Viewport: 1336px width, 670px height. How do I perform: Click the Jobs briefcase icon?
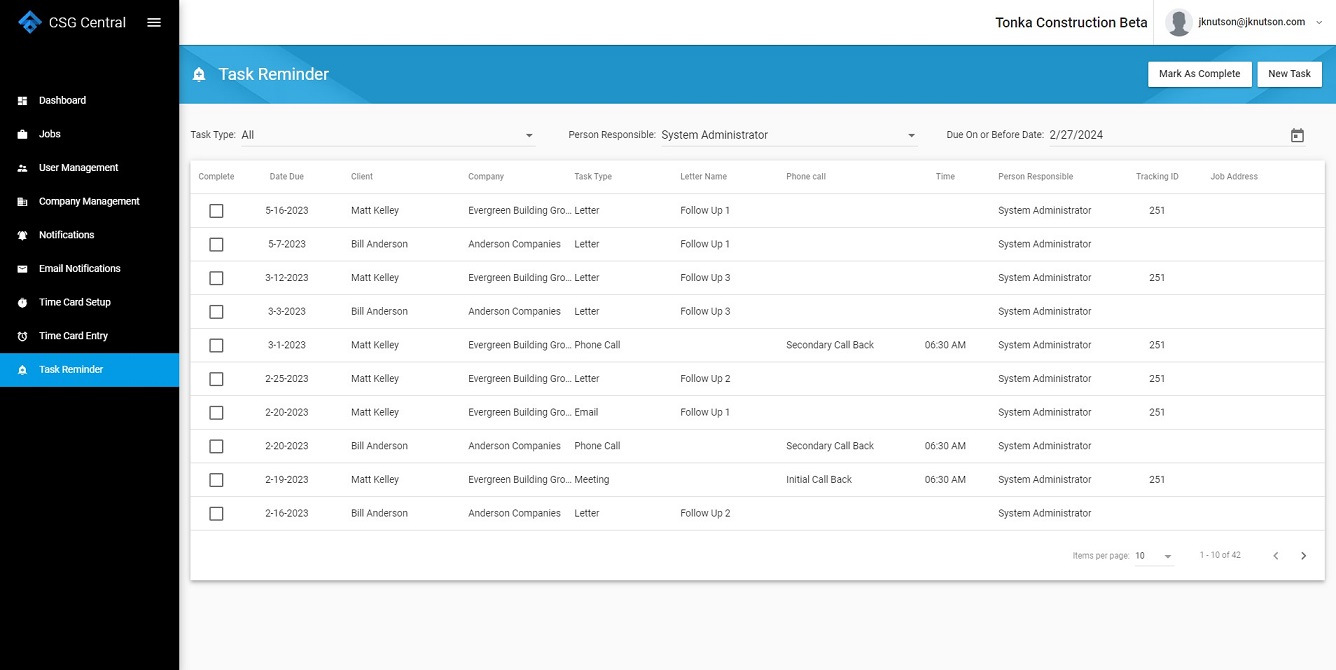22,134
